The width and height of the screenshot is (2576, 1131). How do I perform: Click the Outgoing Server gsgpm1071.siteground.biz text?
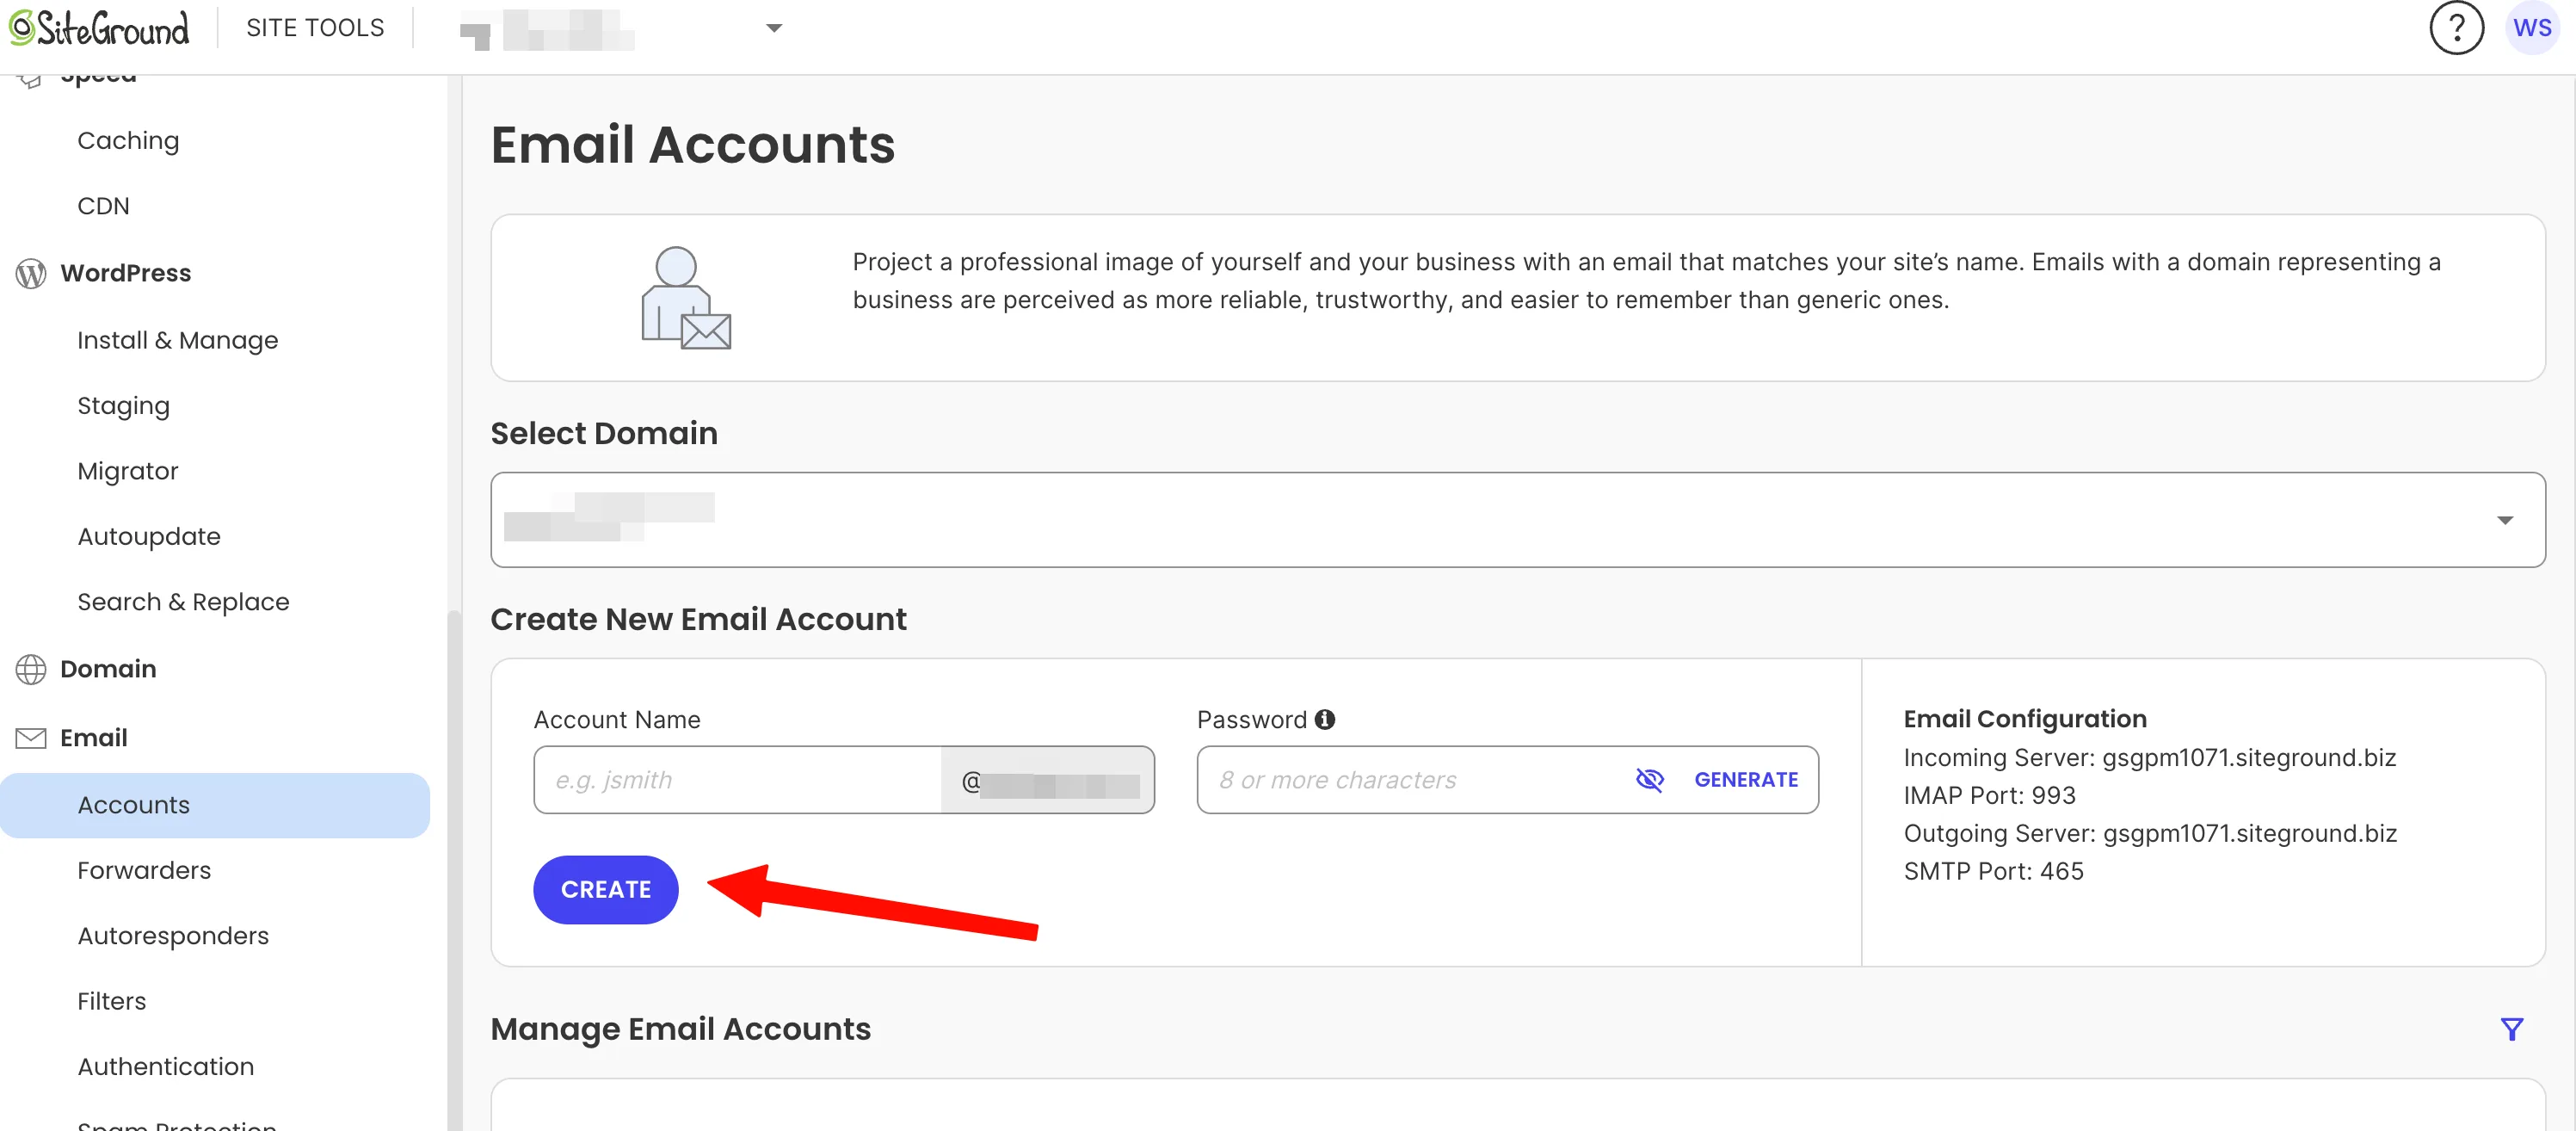coord(2150,833)
